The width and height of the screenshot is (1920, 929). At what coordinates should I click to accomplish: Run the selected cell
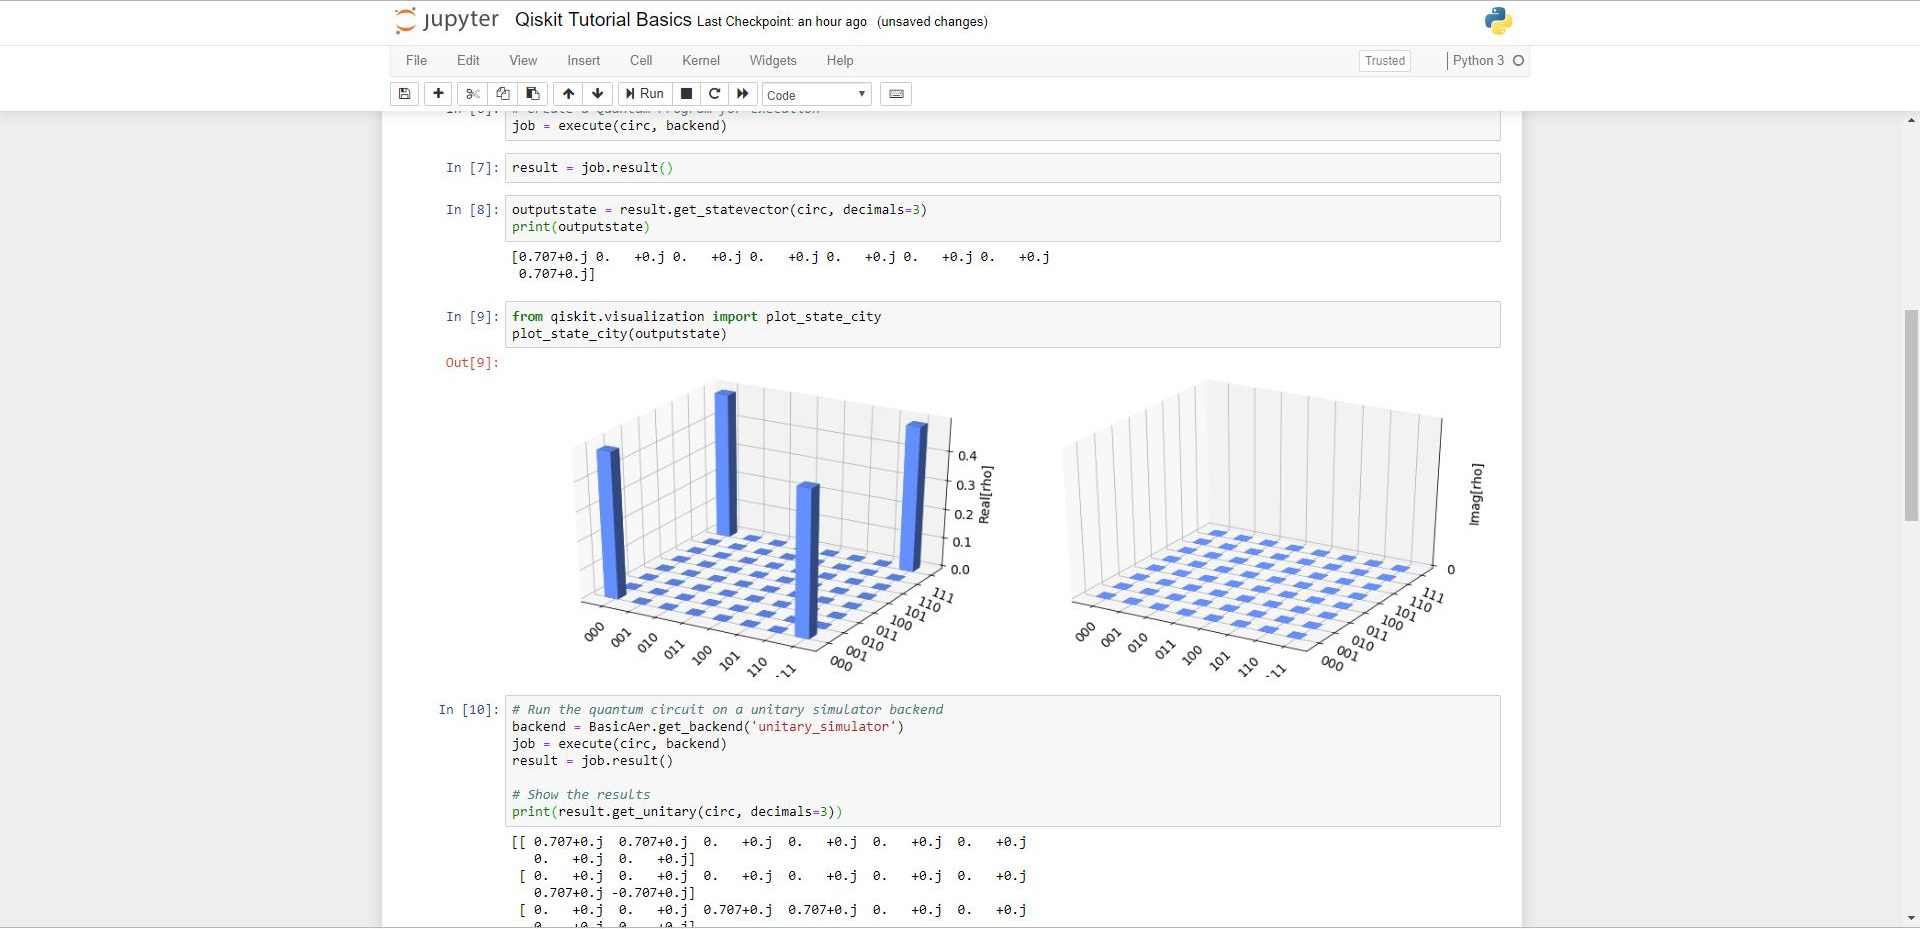point(645,94)
